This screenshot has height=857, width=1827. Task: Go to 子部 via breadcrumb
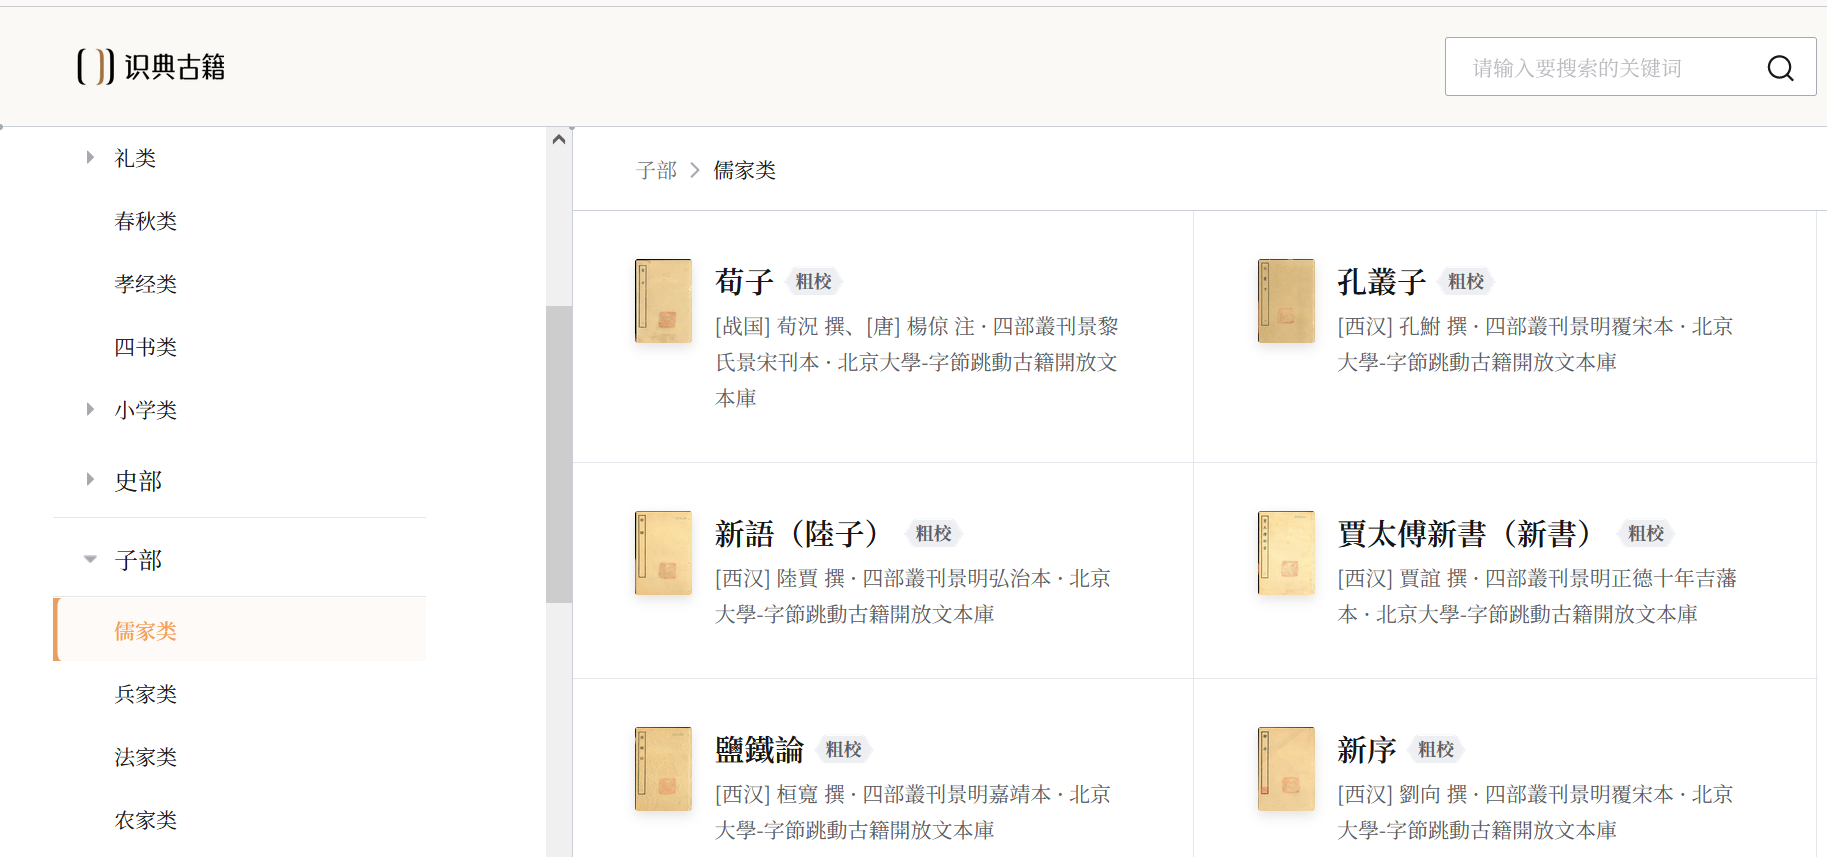pyautogui.click(x=656, y=171)
